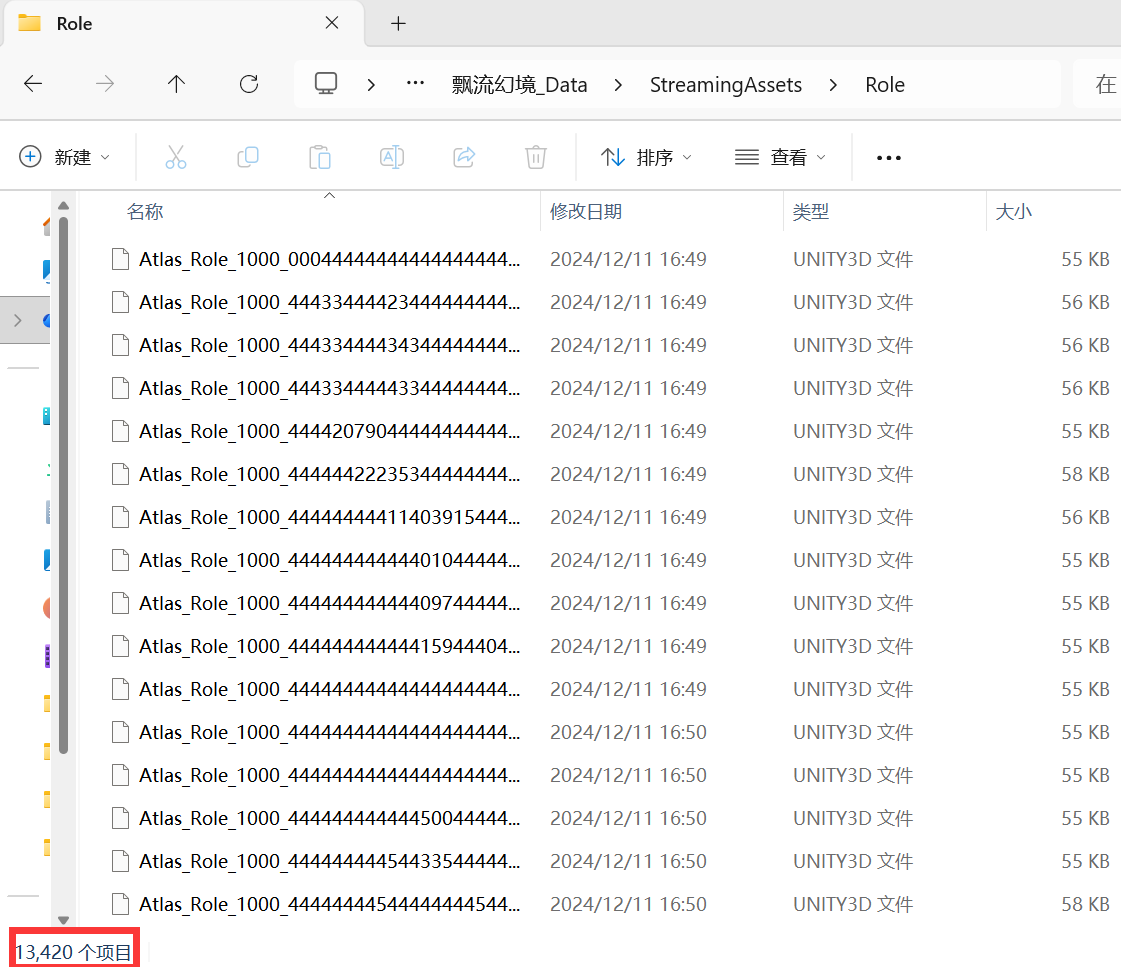Expand the hidden breadcrumb path ellipsis
1121x967 pixels.
tap(415, 85)
